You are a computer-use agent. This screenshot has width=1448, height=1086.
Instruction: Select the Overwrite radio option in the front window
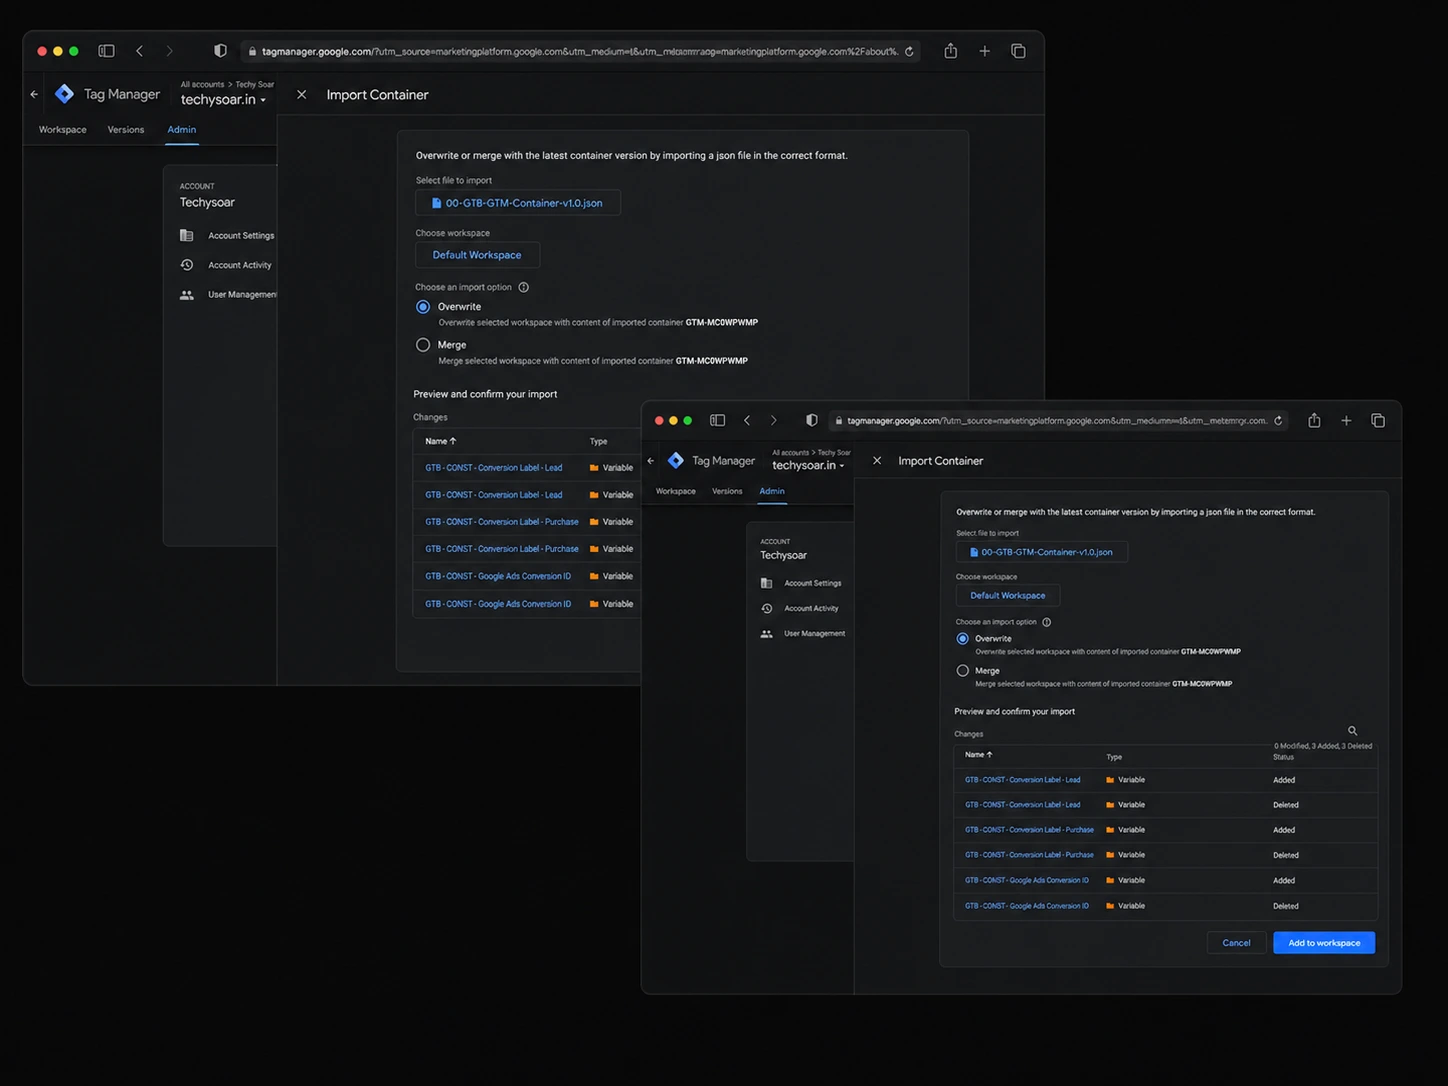963,639
